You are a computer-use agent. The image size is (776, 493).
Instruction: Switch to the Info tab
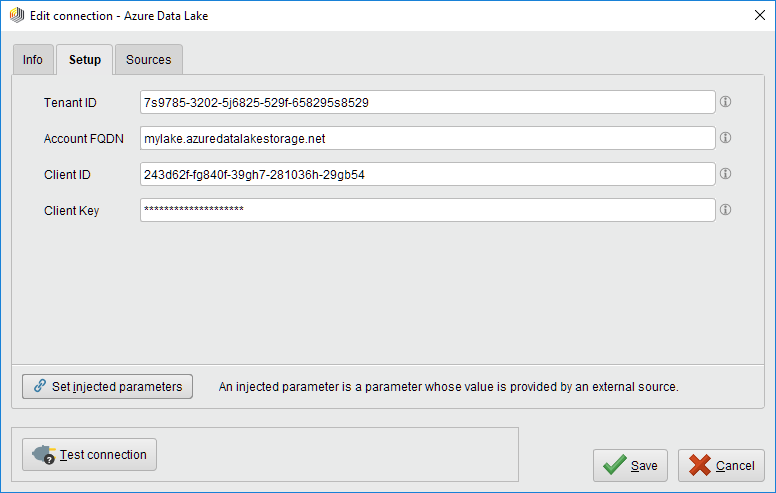[x=33, y=60]
